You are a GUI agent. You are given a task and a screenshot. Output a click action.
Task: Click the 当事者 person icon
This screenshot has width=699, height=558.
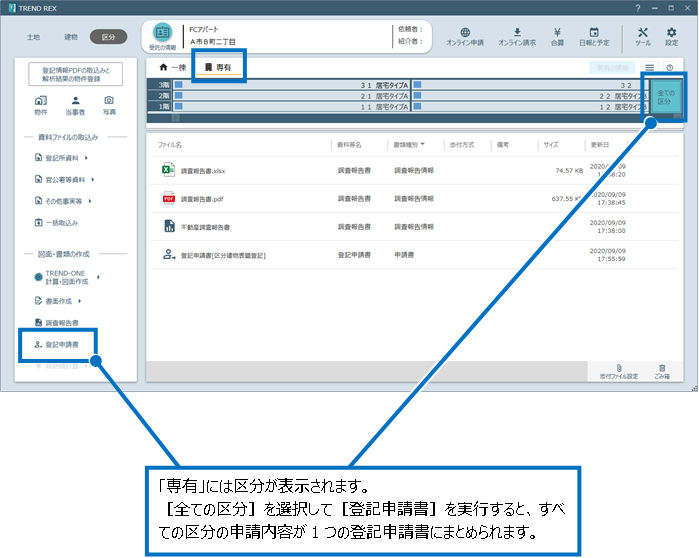75,101
